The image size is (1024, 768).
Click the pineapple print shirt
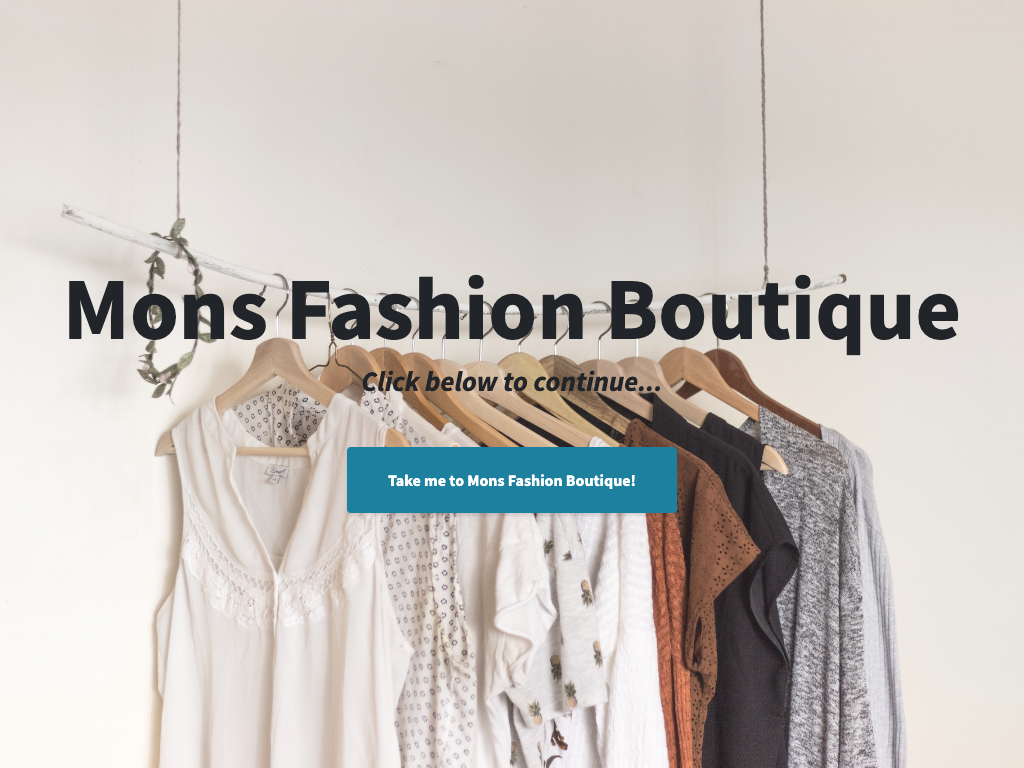click(562, 627)
